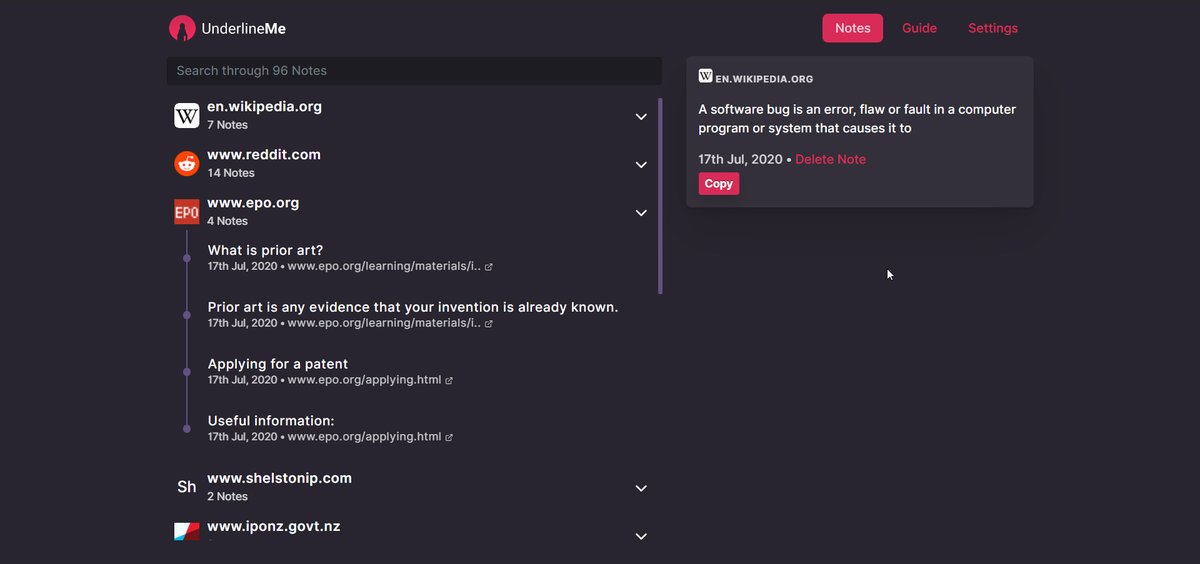Copy the Wikipedia note text
Image resolution: width=1200 pixels, height=564 pixels.
click(x=719, y=184)
